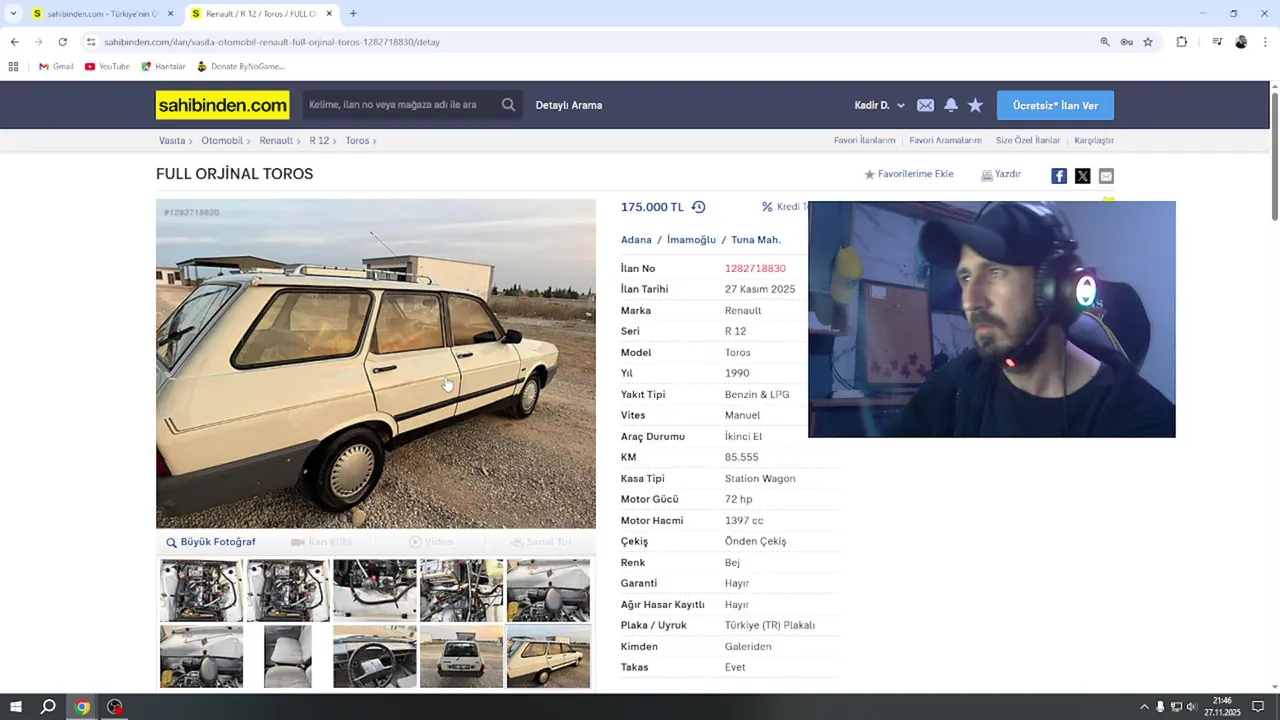Click Tuna Mah. neighborhood link
This screenshot has width=1280, height=720.
pos(755,240)
